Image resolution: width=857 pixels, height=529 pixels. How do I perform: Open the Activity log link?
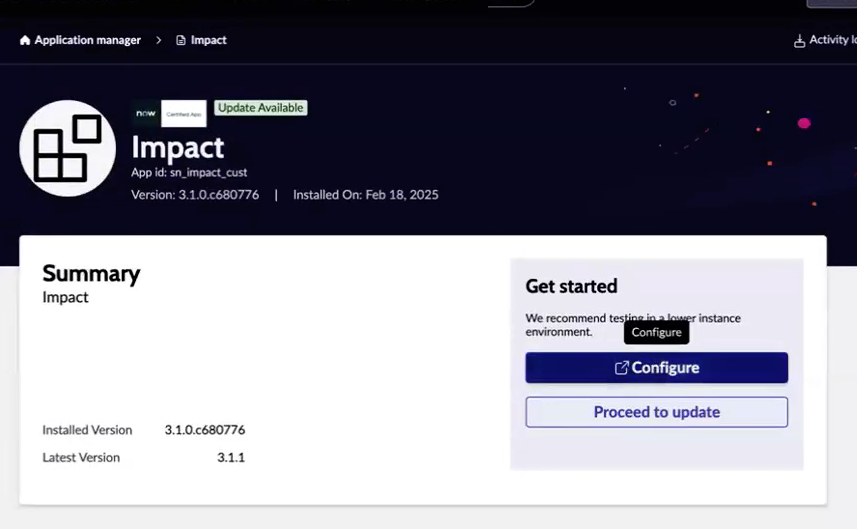click(833, 39)
